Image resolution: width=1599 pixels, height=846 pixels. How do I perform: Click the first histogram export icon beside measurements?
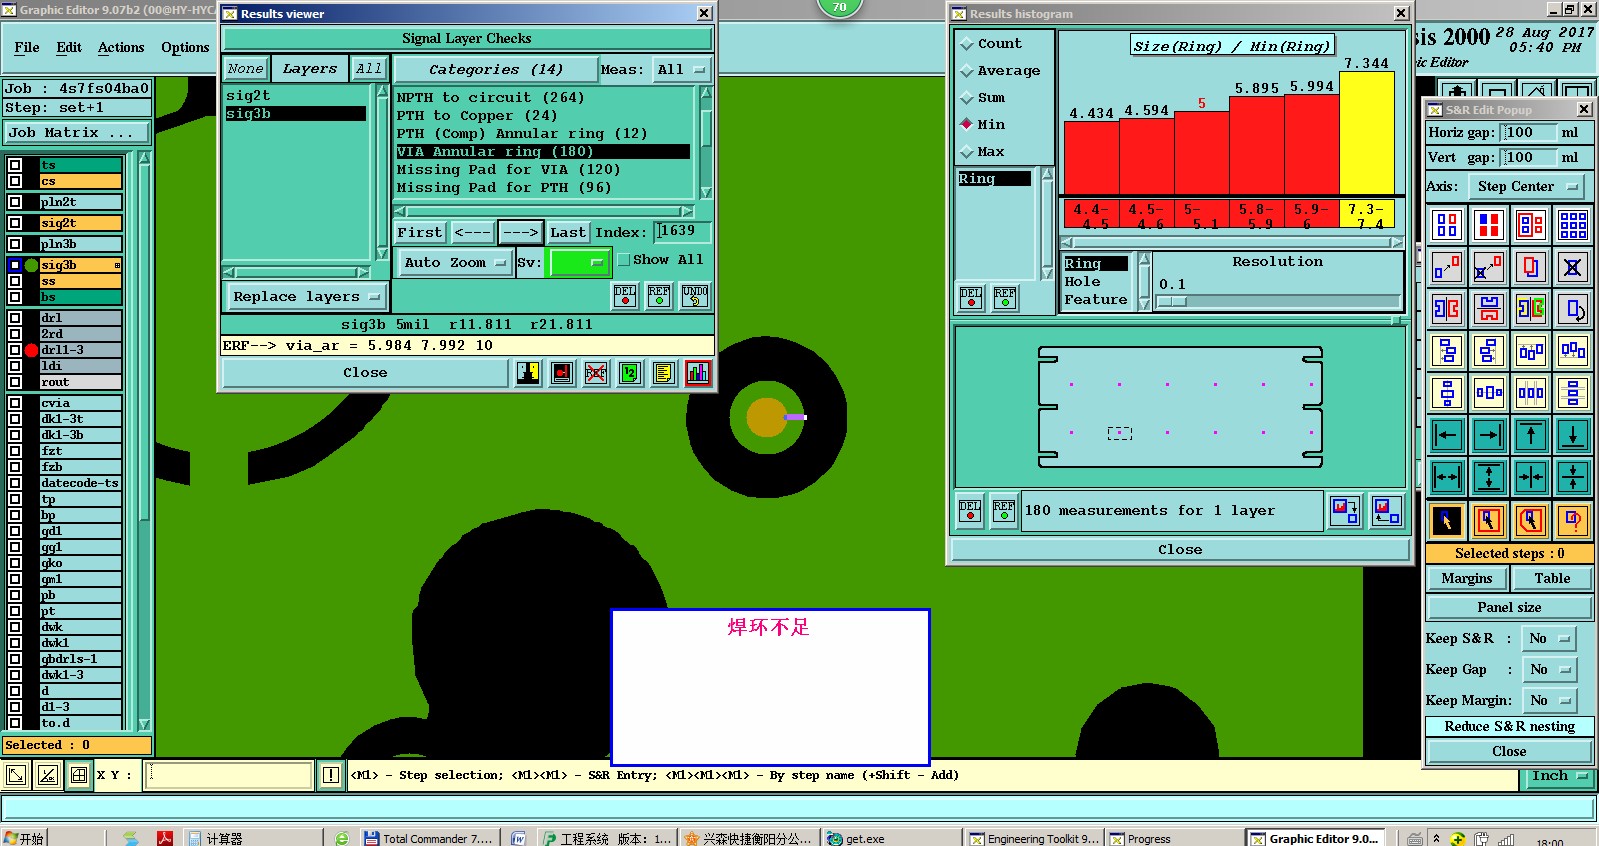[x=1345, y=511]
